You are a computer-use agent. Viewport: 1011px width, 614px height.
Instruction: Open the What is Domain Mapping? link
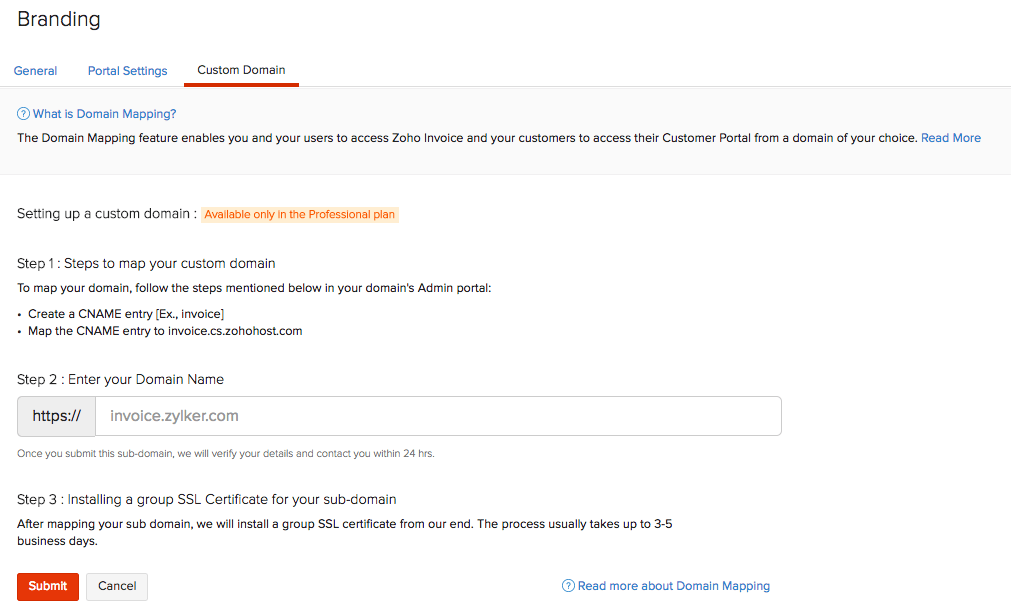click(x=104, y=115)
